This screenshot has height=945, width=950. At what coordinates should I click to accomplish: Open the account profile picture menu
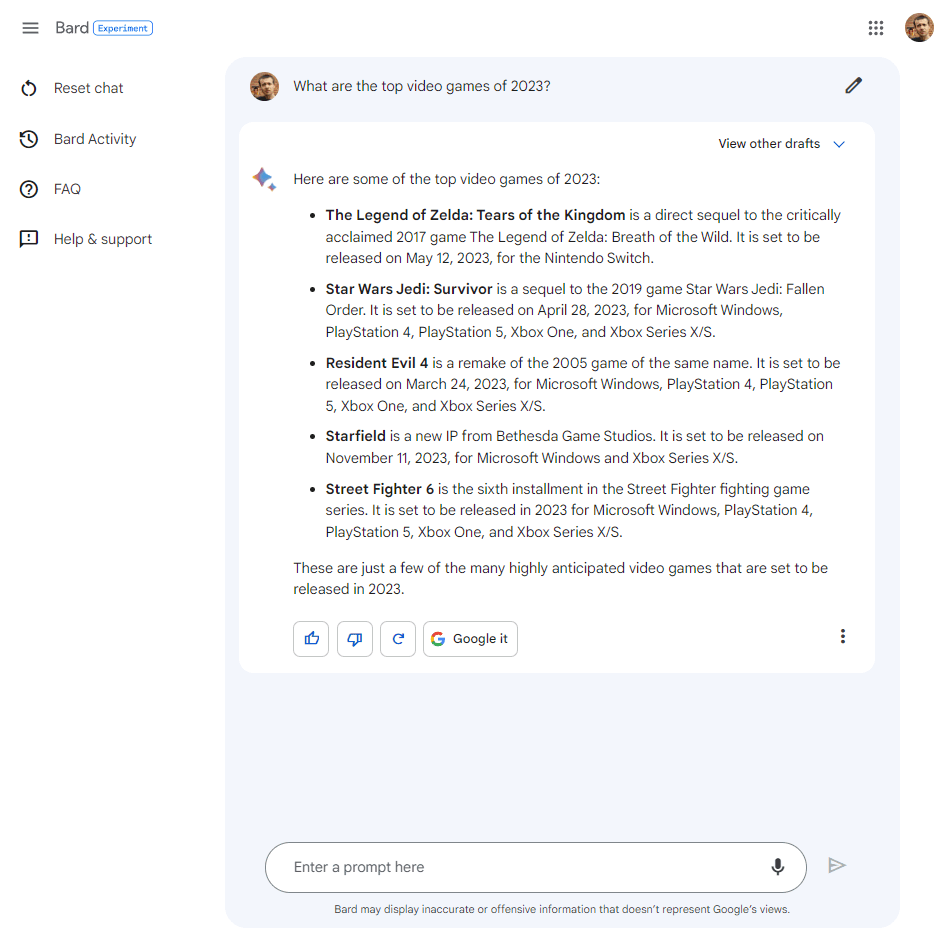919,28
